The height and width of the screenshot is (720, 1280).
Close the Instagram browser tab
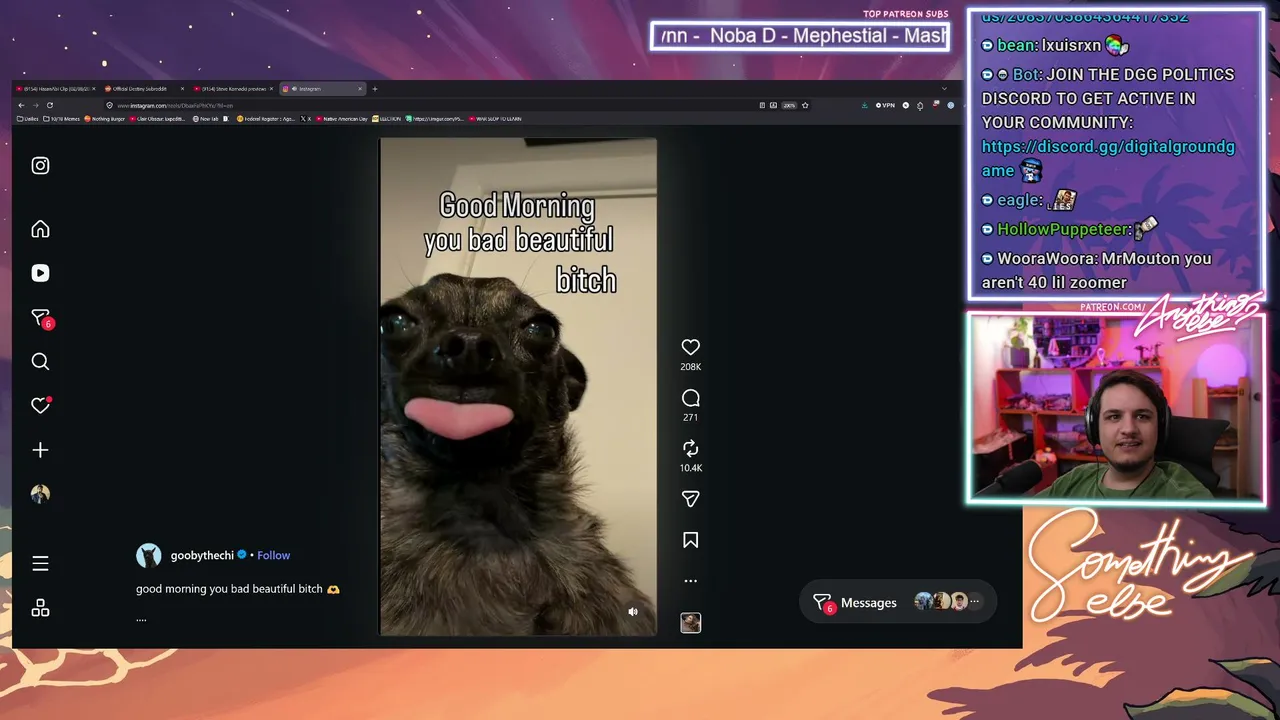coord(359,89)
